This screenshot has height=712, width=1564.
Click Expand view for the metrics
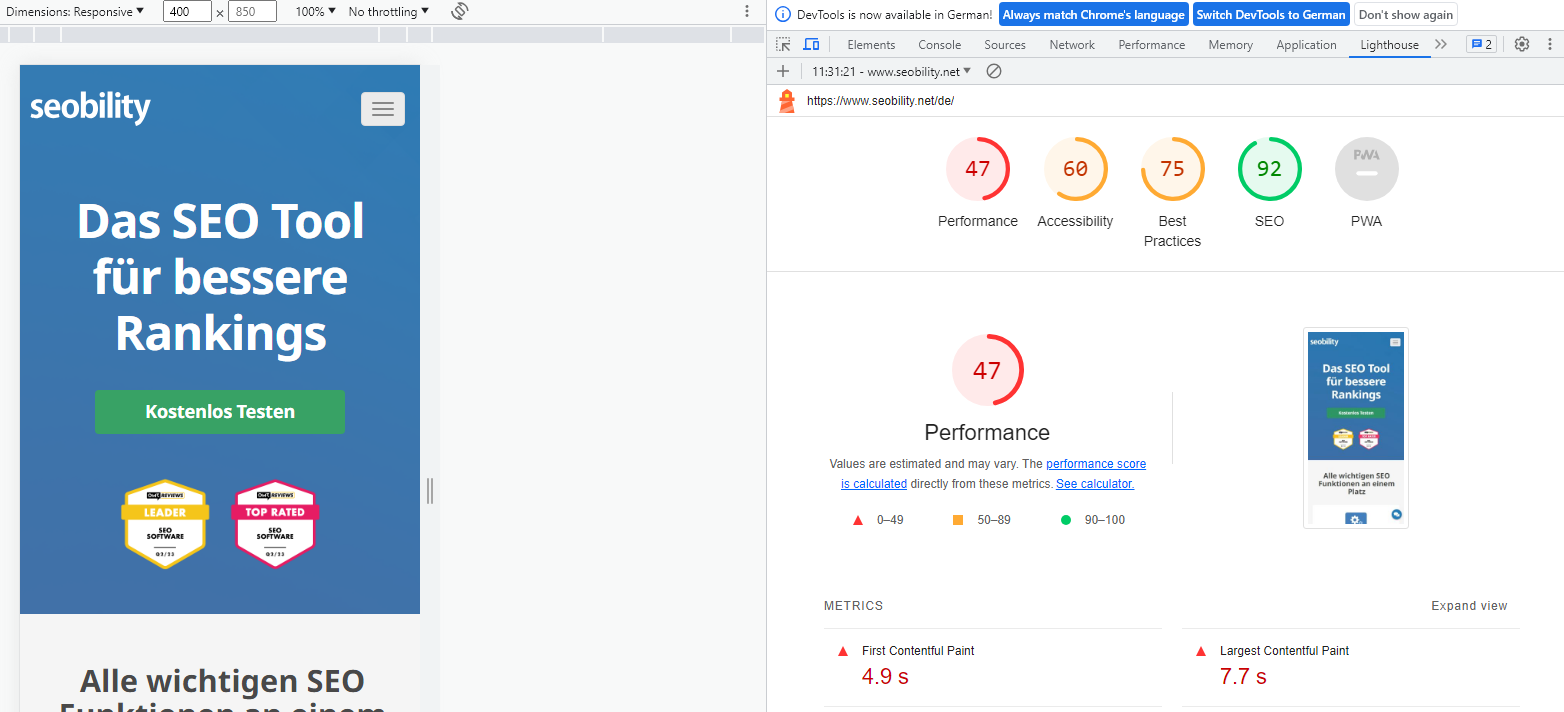coord(1469,606)
